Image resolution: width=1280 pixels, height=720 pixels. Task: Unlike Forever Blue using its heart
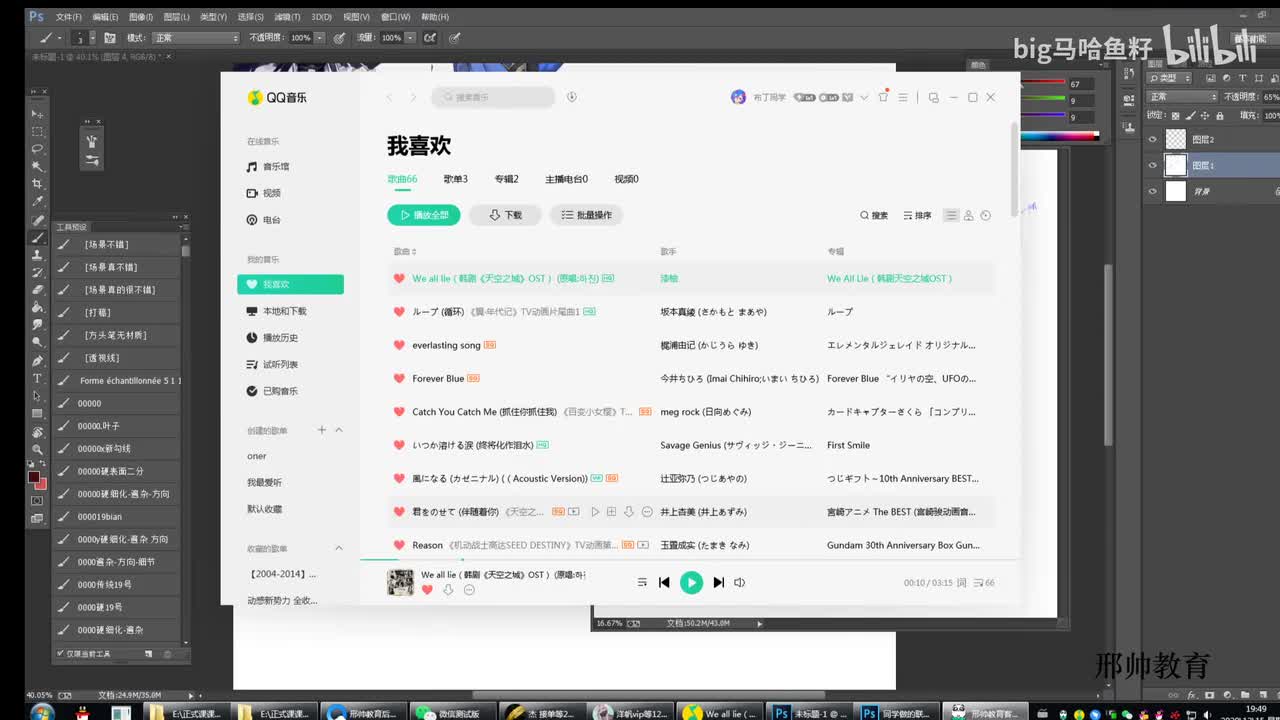(x=399, y=378)
